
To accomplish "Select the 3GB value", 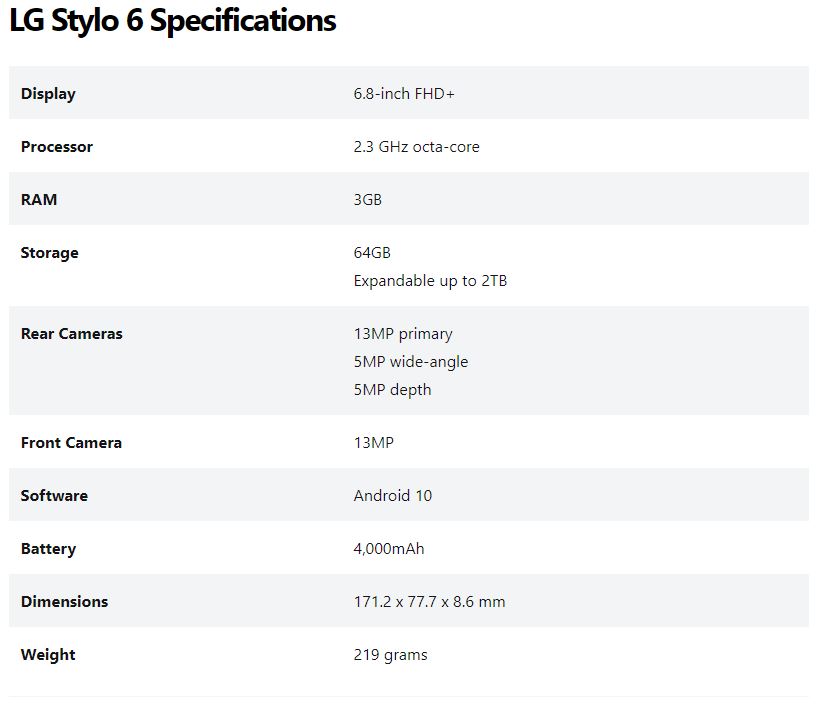I will (368, 200).
